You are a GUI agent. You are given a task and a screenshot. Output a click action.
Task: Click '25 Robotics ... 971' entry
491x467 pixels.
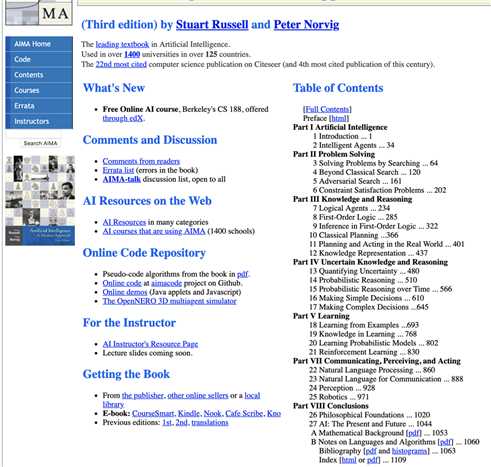point(339,397)
